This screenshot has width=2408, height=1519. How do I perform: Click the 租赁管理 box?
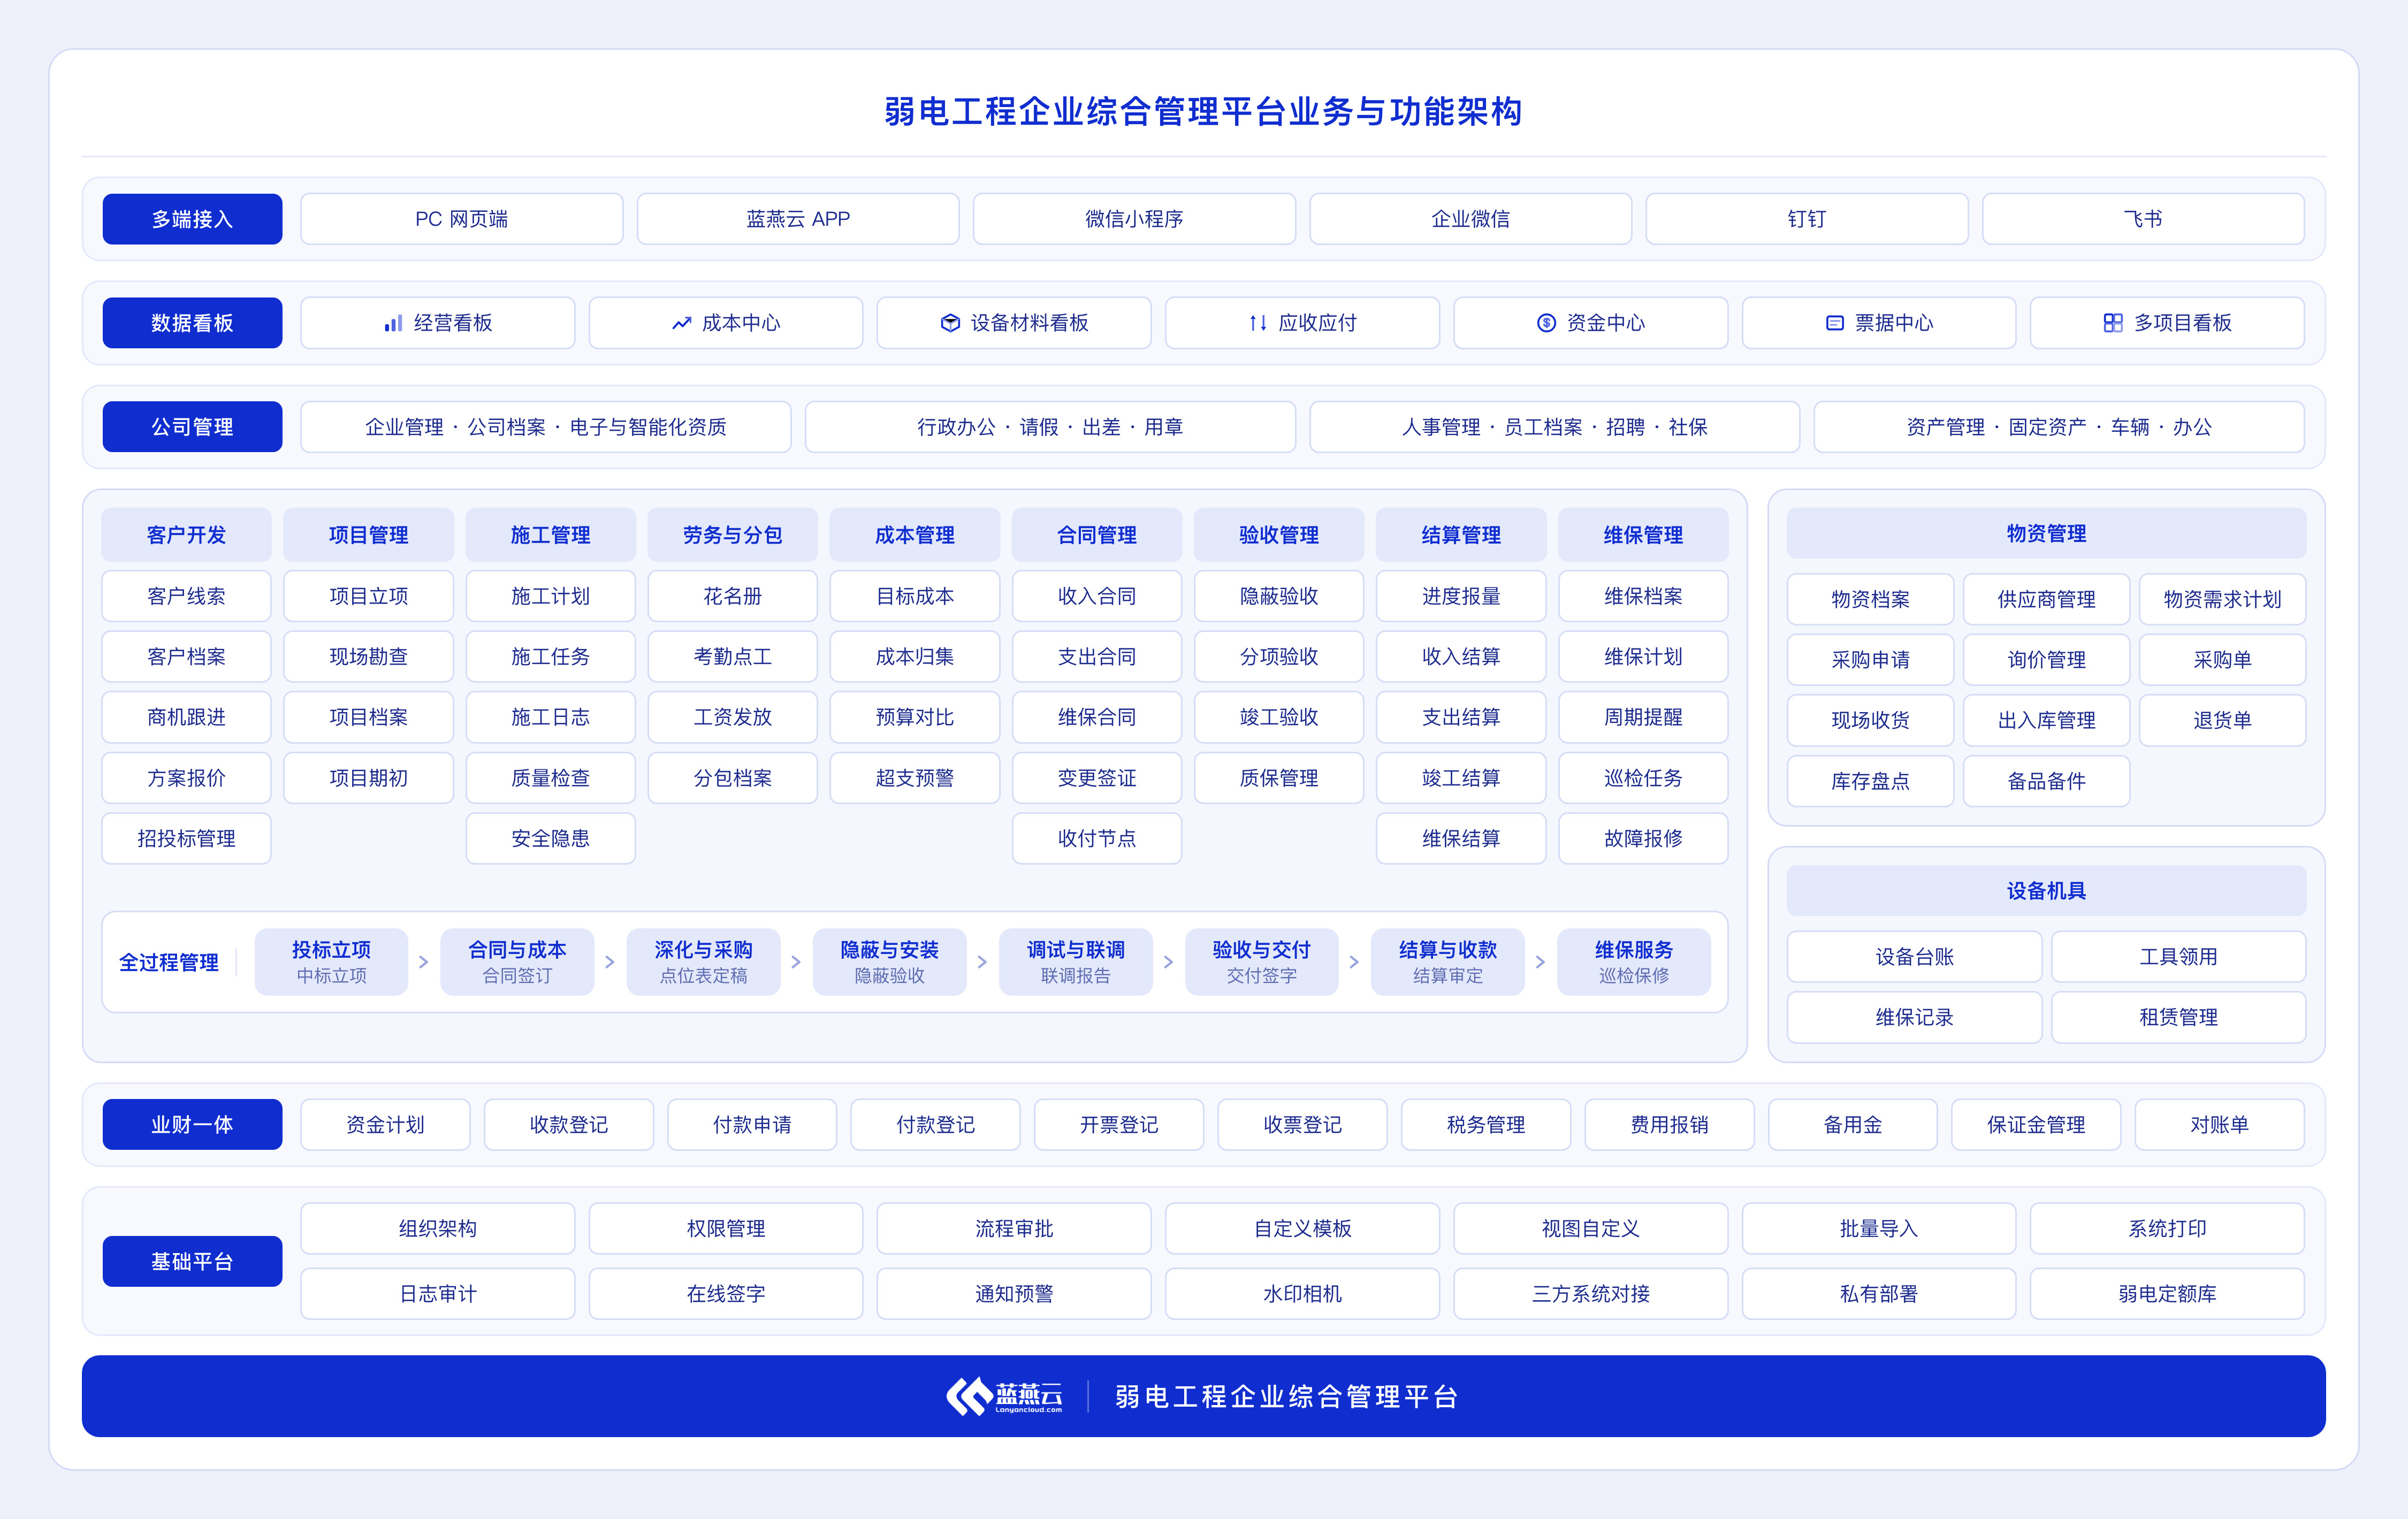point(2178,1017)
